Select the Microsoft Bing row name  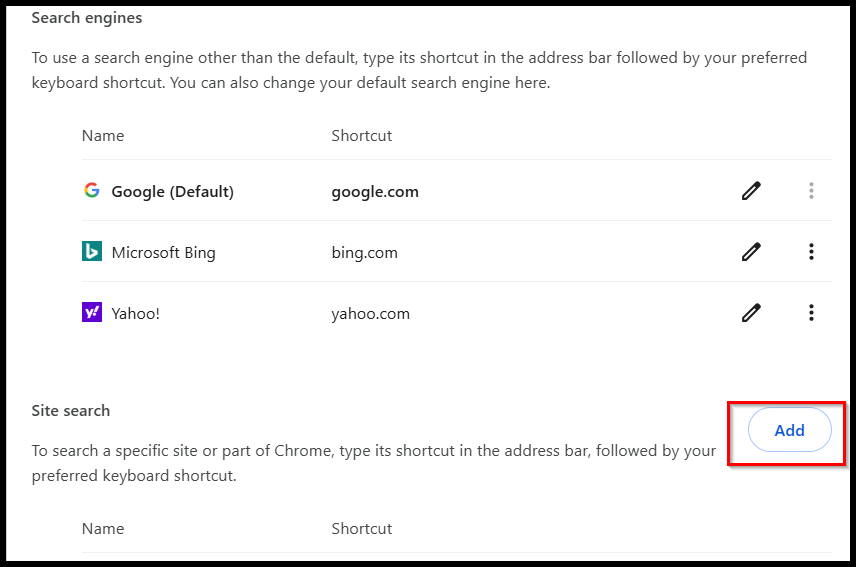pyautogui.click(x=164, y=253)
